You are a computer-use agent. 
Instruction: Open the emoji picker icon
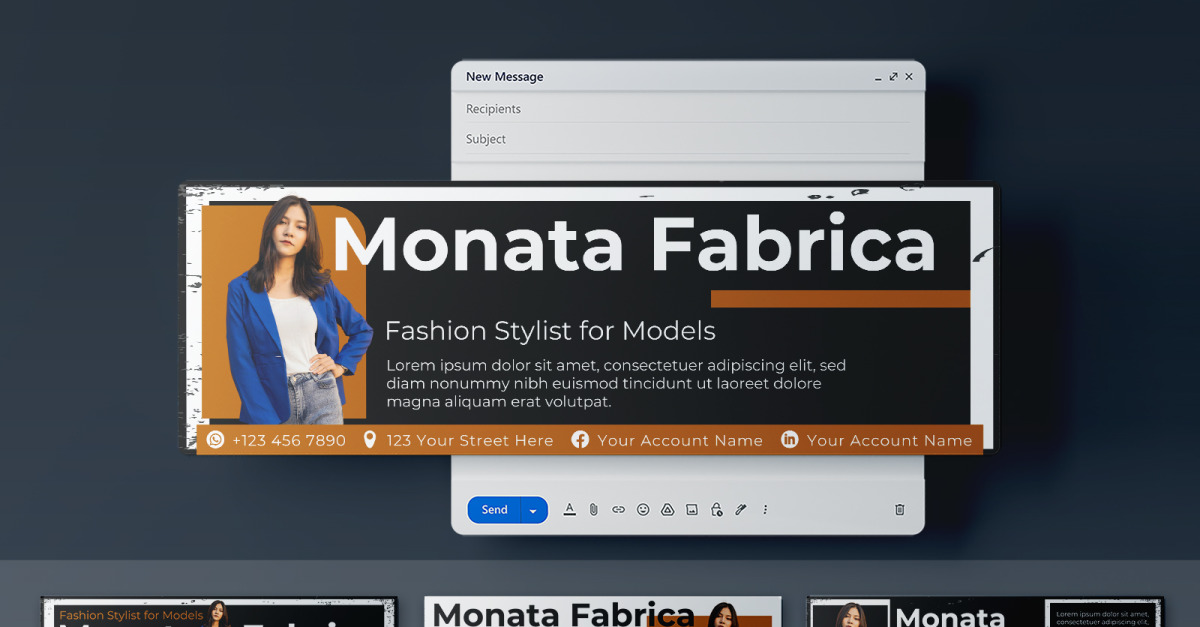(x=643, y=510)
